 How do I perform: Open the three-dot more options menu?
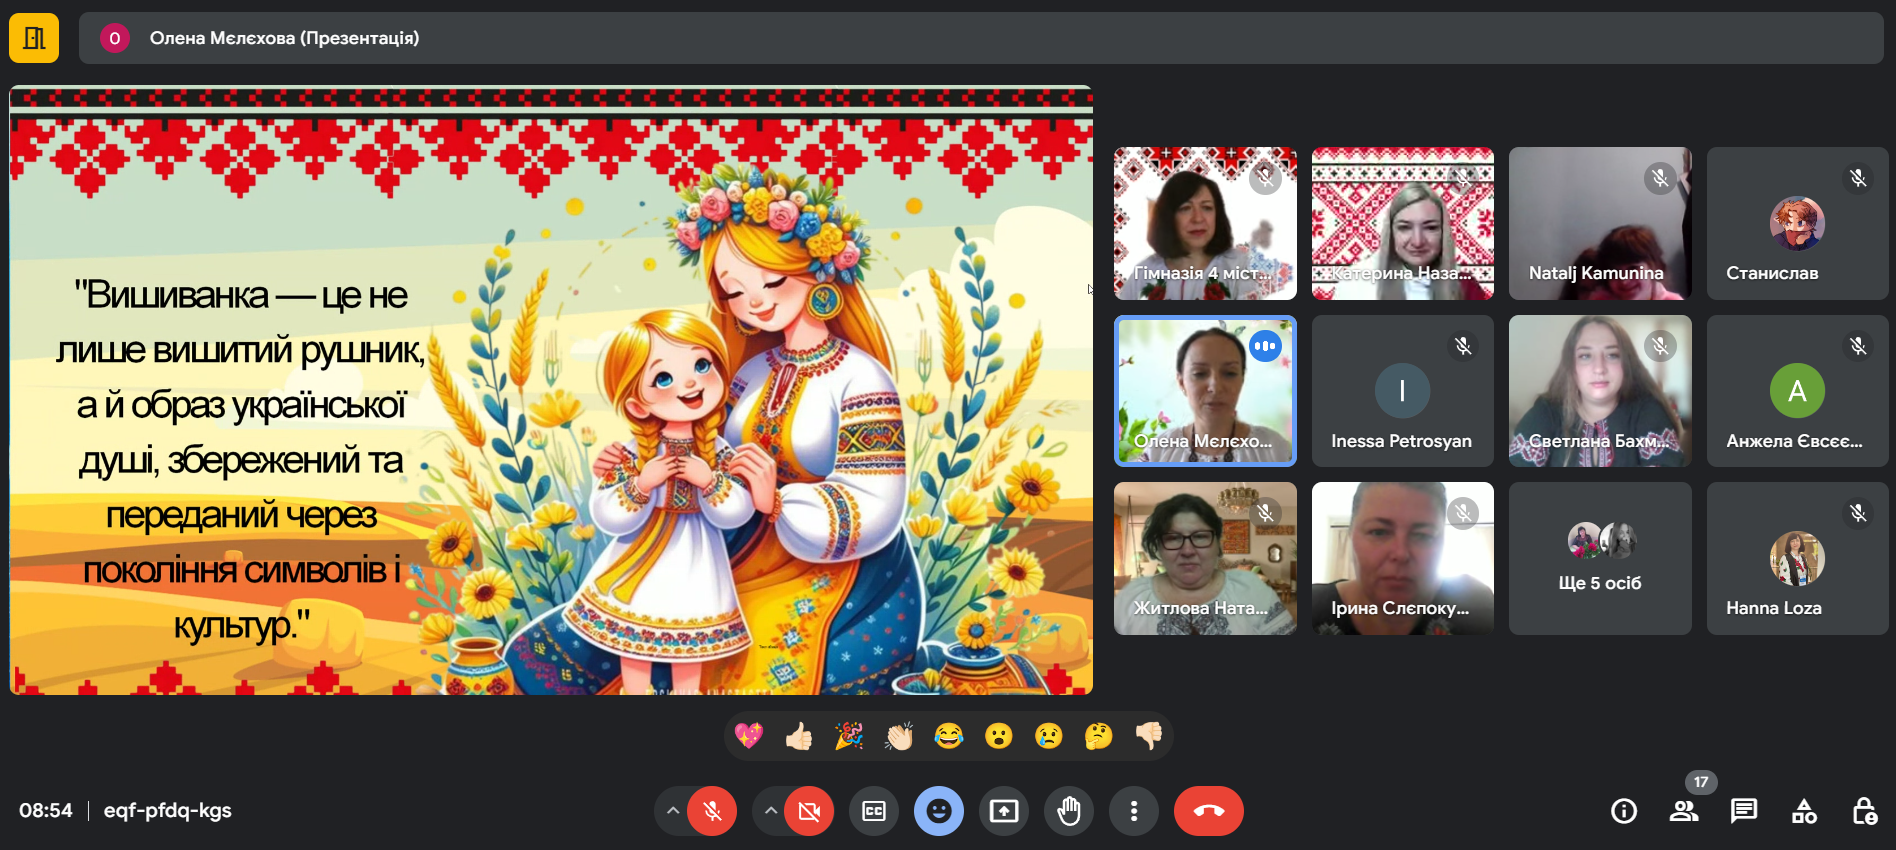[1133, 811]
